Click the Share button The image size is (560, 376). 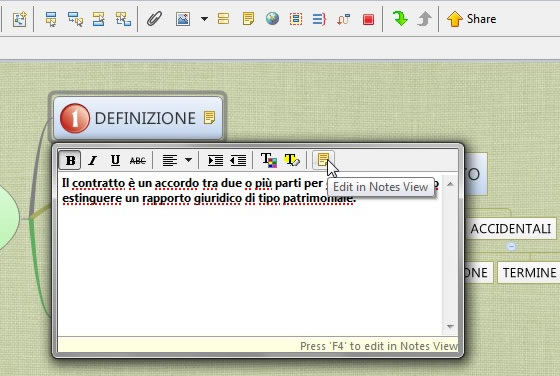pos(471,19)
